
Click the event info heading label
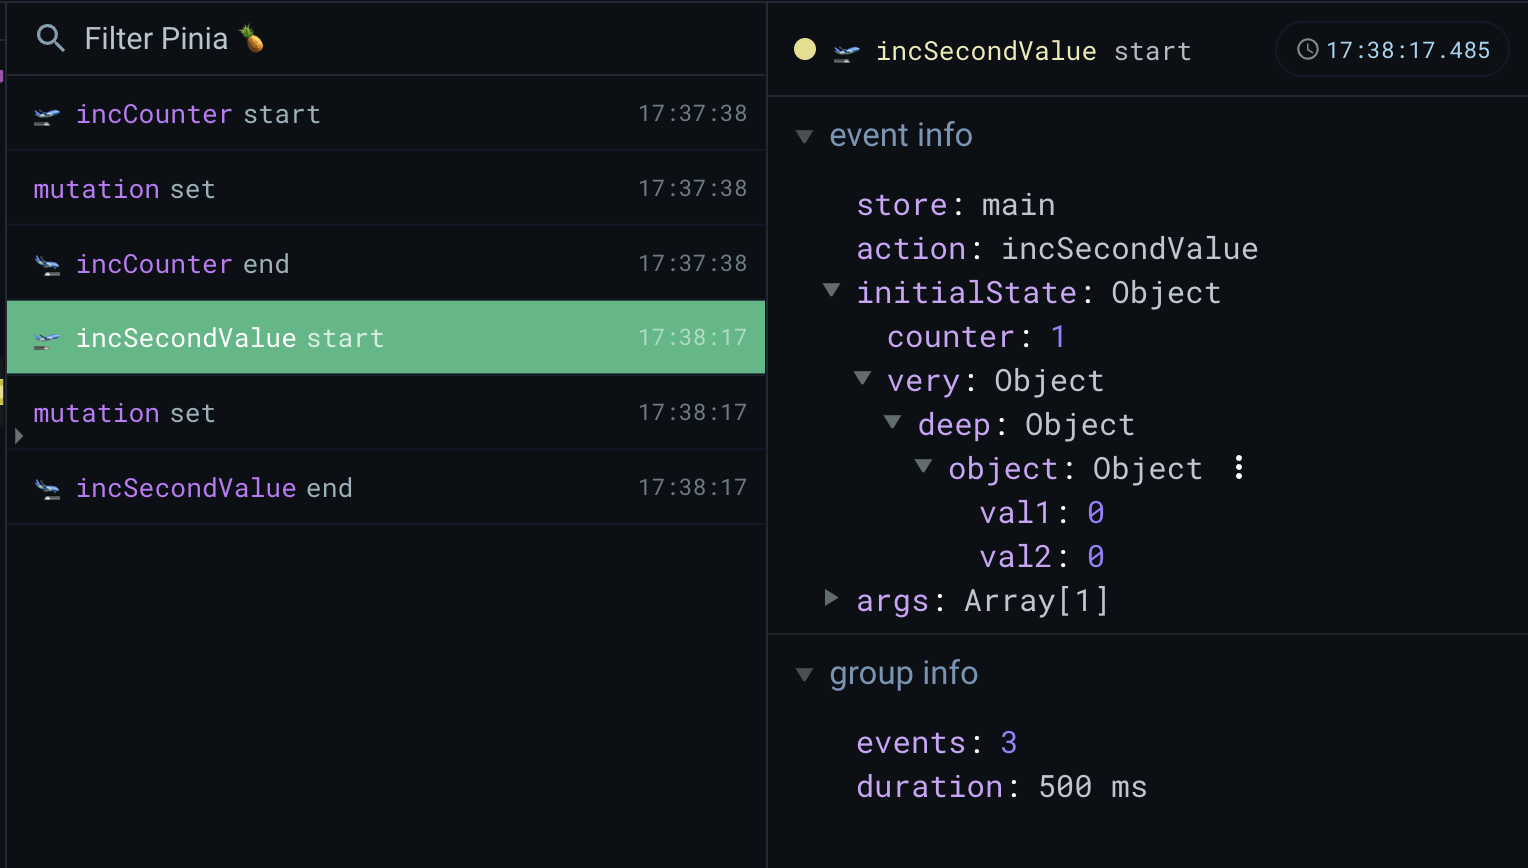(x=901, y=135)
